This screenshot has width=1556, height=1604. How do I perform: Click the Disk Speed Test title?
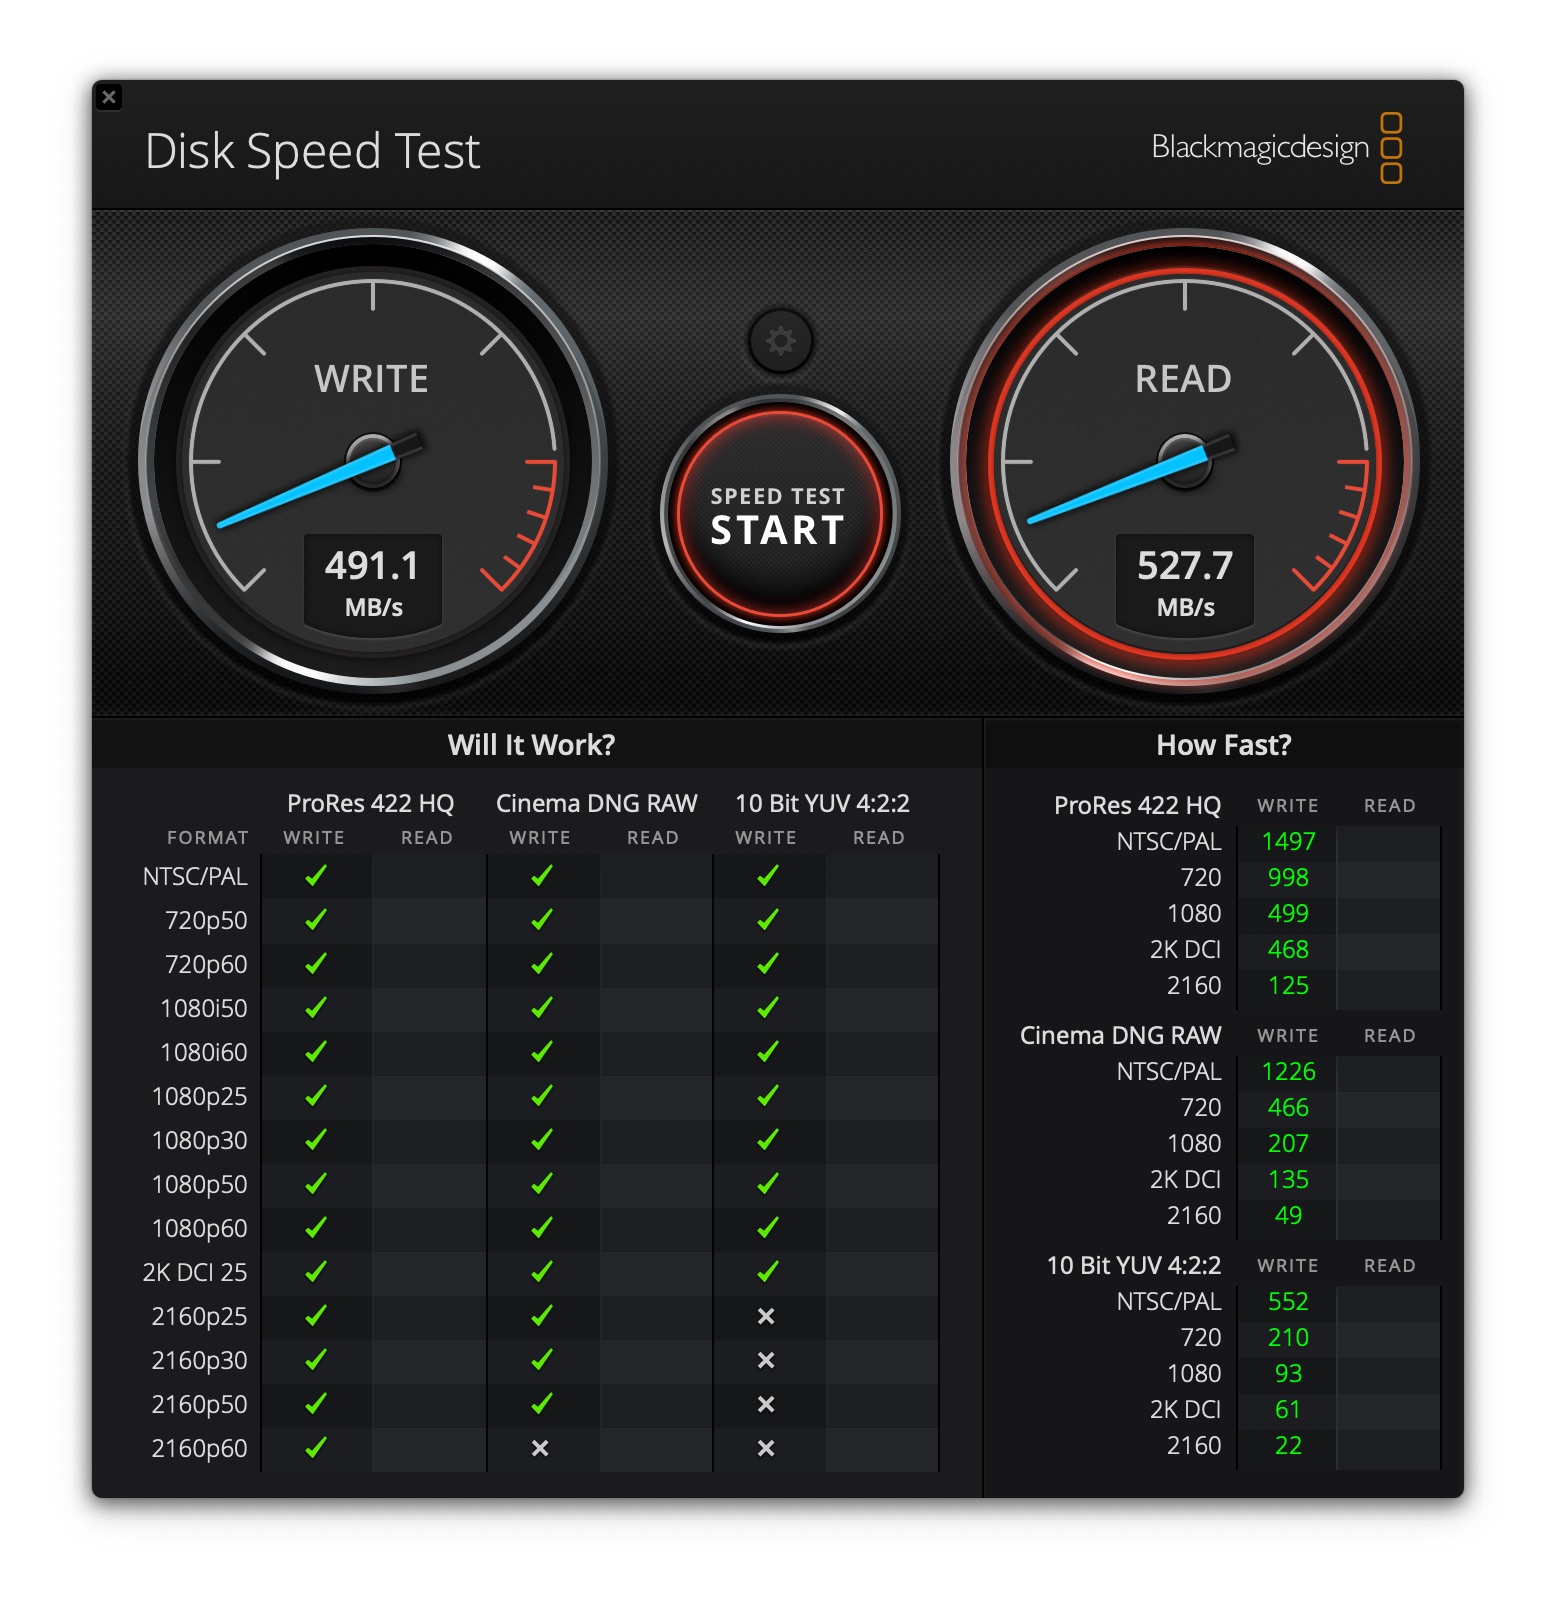[x=313, y=152]
